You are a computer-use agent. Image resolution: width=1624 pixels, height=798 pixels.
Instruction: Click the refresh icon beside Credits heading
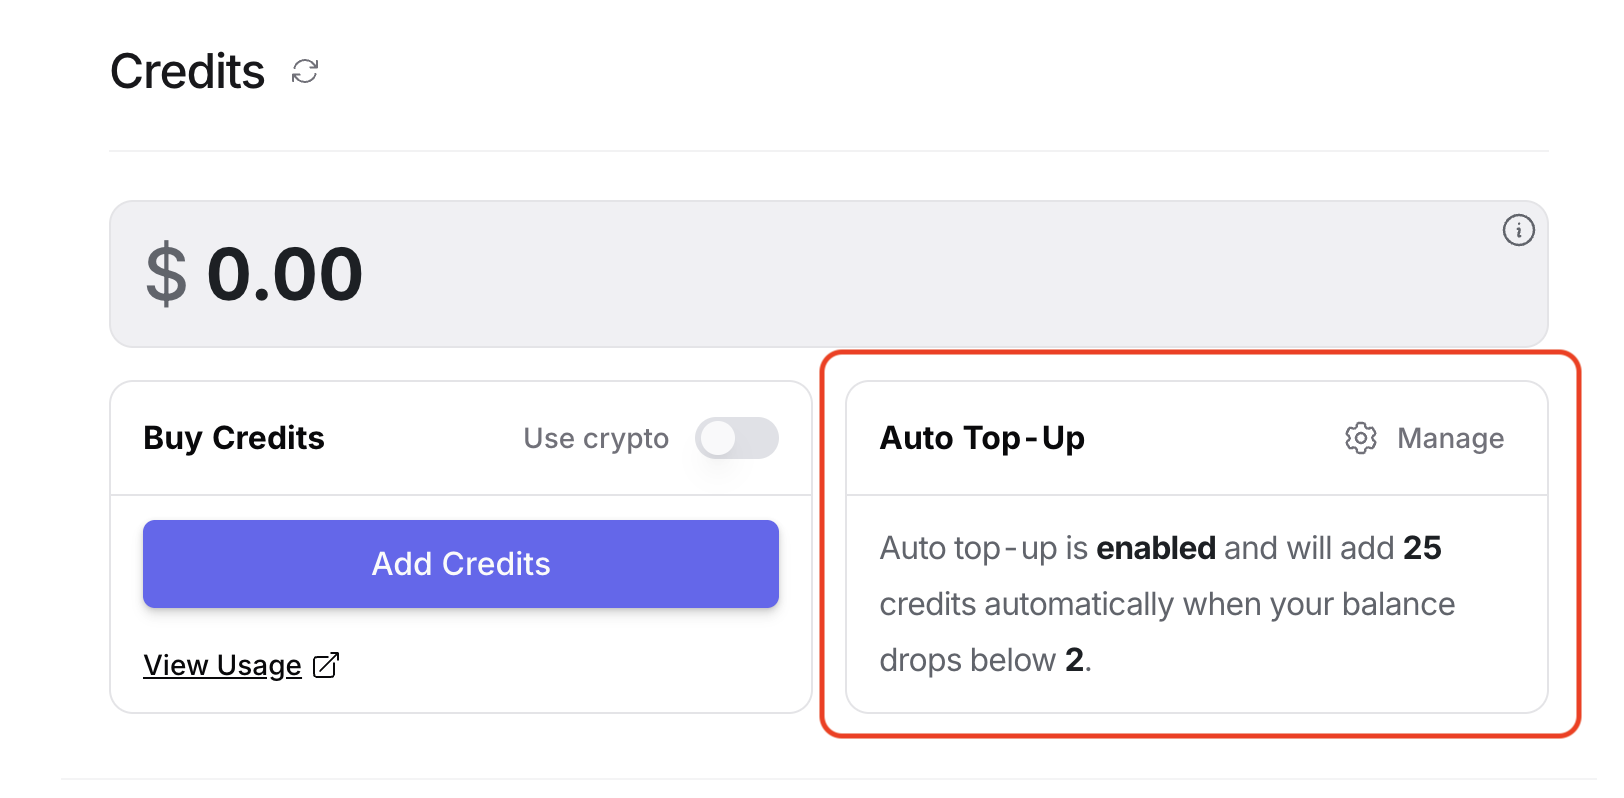coord(305,72)
